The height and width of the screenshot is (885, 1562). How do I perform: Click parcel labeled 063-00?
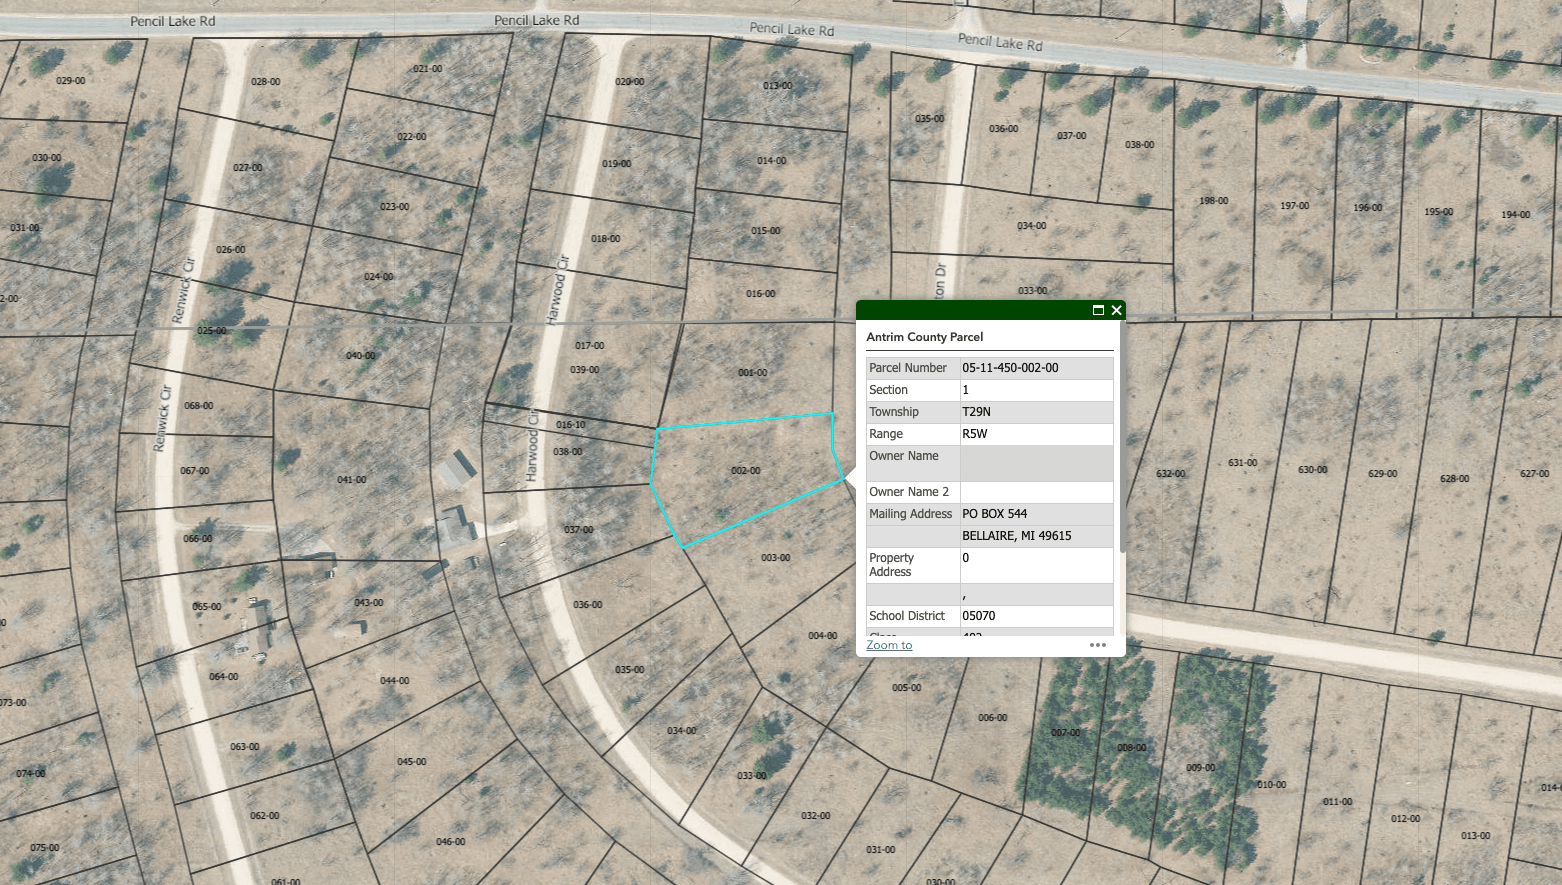244,747
